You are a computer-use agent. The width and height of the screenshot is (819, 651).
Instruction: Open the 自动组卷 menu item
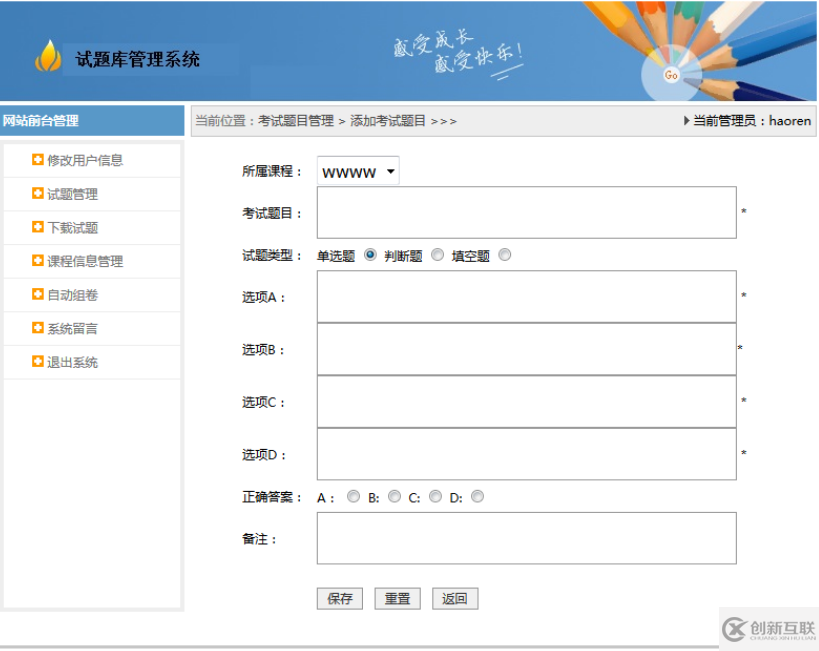(x=73, y=295)
